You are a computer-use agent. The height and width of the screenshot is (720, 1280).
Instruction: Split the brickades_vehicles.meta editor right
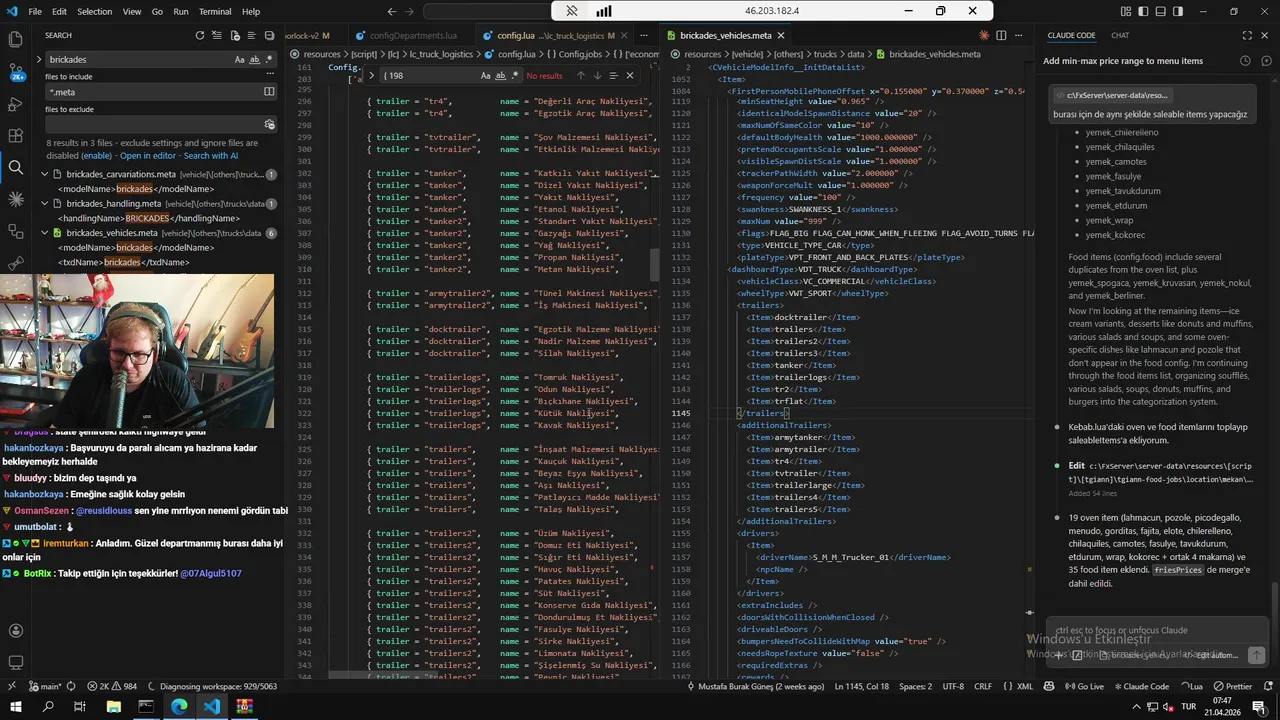coord(1001,35)
